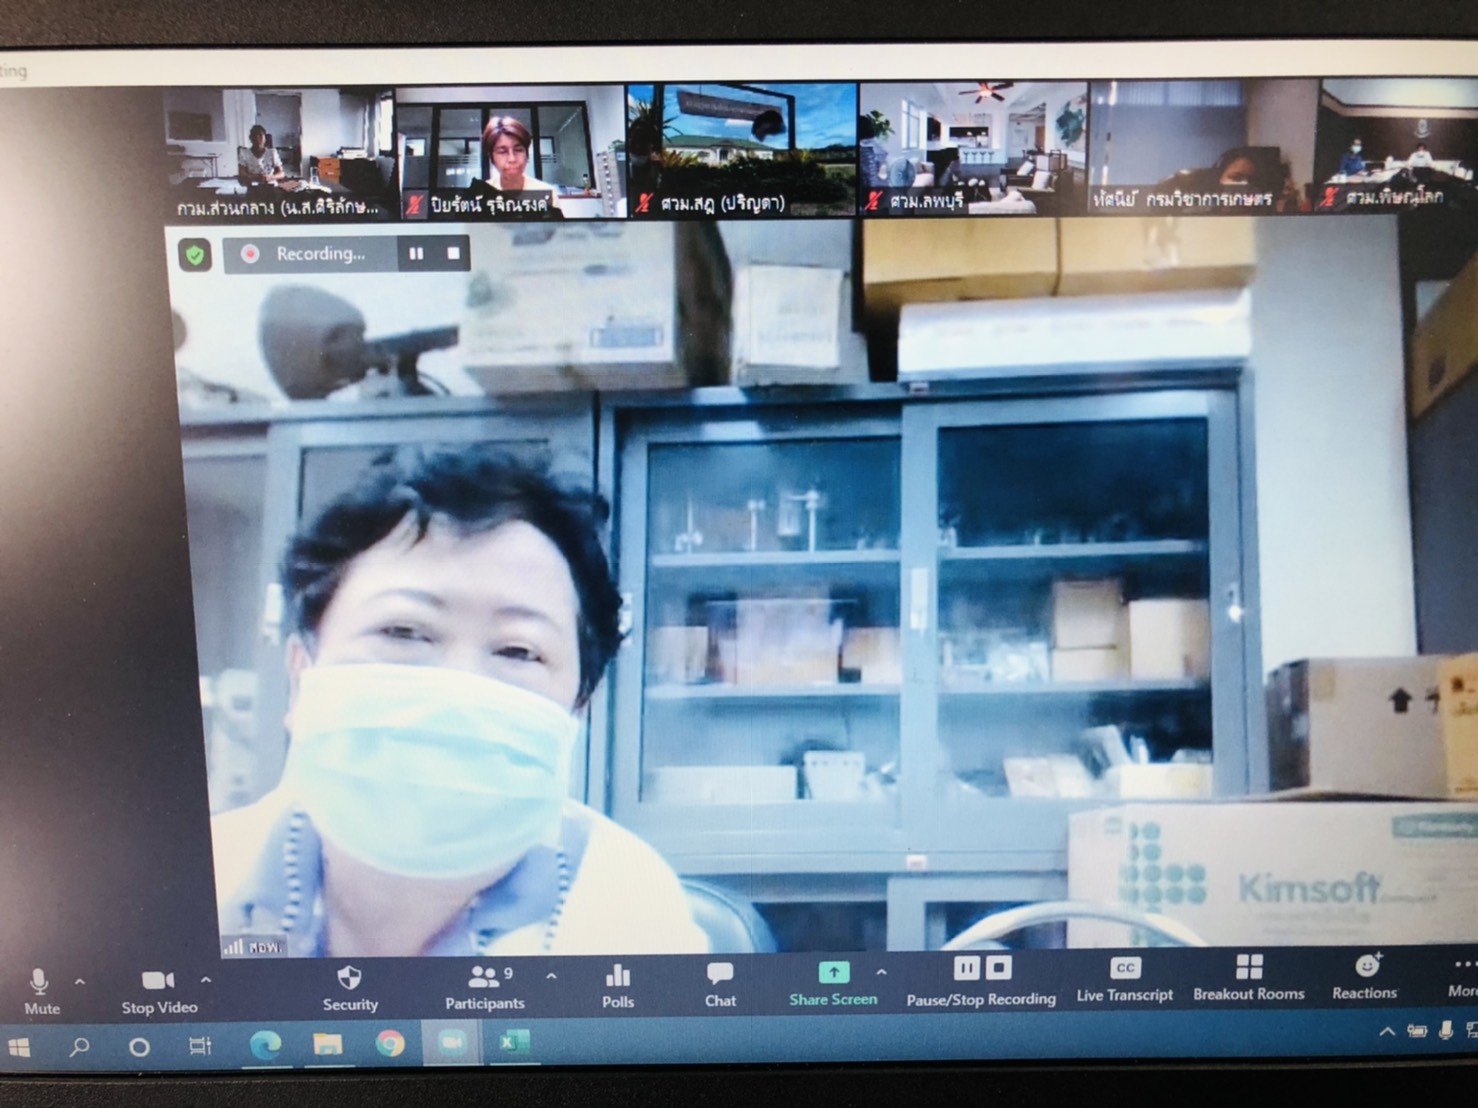
Task: Open the Windows Start menu
Action: pos(18,1048)
